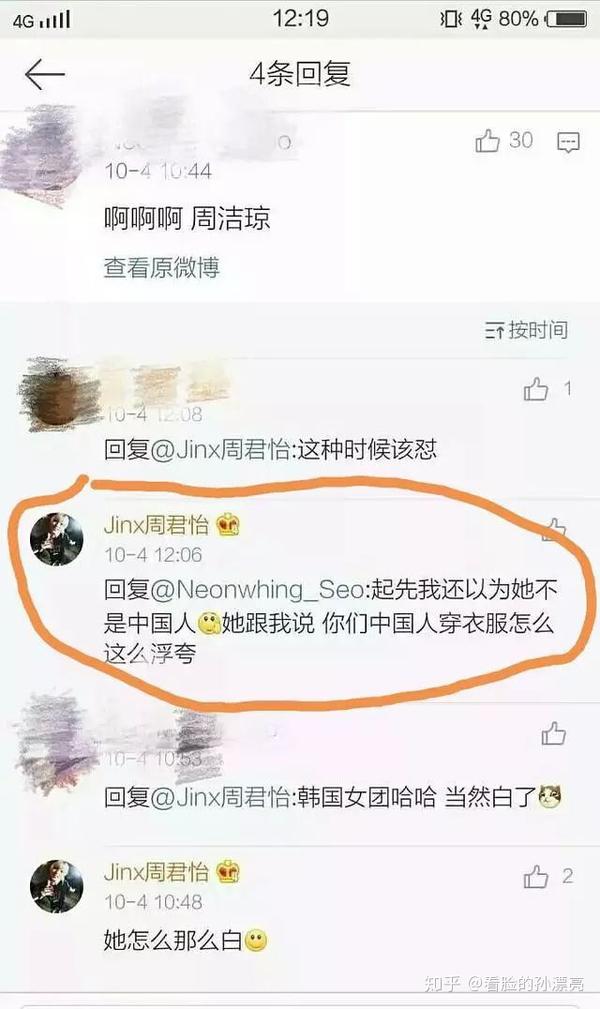Image resolution: width=600 pixels, height=1009 pixels.
Task: Open Jinx周君怡 username on 10:48 reply
Action: point(156,872)
